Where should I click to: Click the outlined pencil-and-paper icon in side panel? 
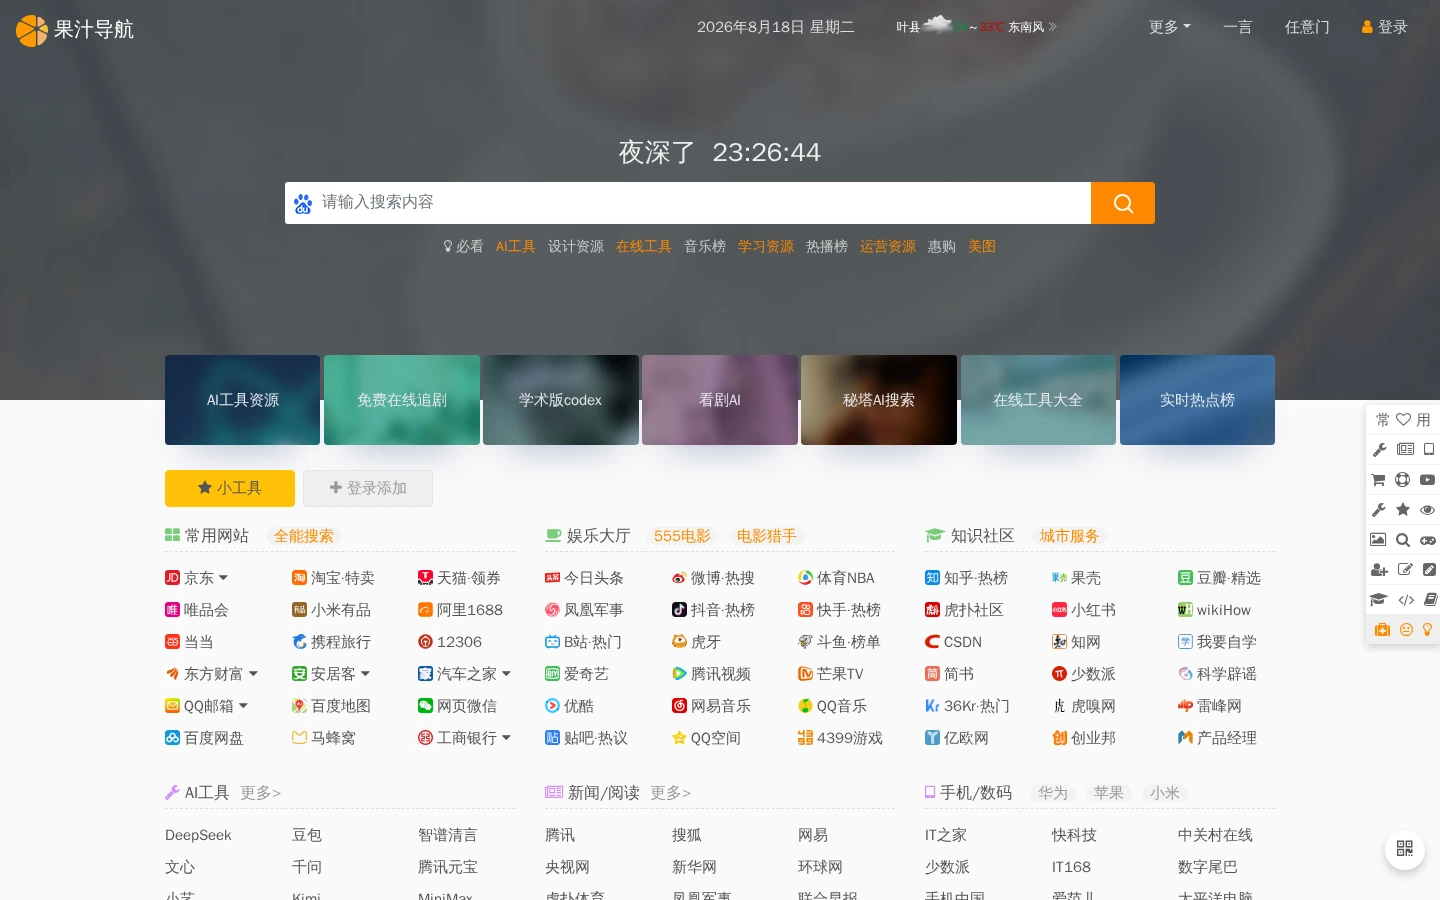tap(1405, 570)
